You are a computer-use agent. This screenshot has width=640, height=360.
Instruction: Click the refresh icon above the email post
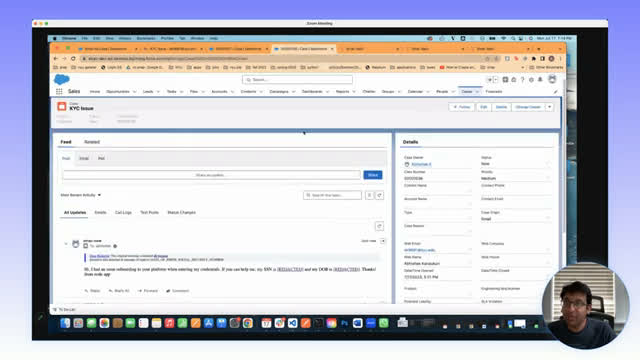point(379,226)
